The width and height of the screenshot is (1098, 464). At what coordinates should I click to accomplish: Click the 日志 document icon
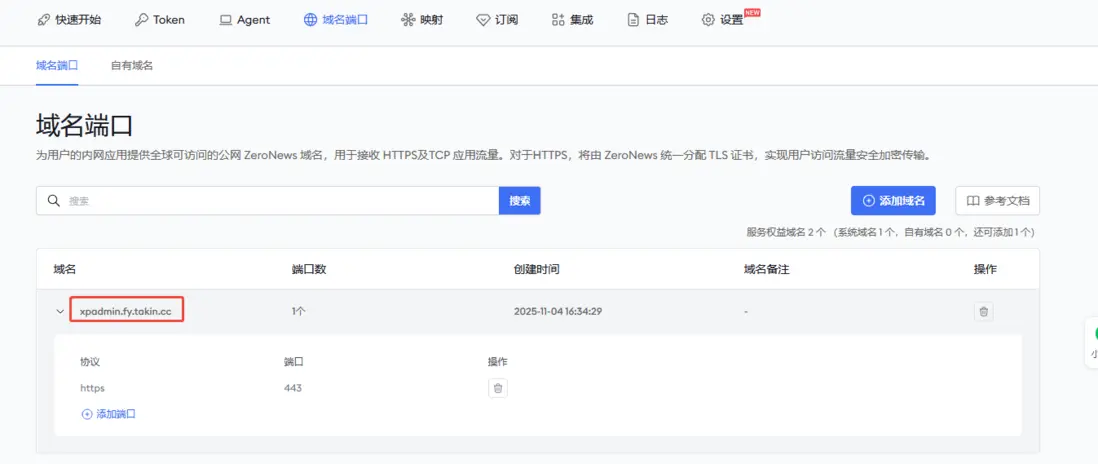pos(633,20)
